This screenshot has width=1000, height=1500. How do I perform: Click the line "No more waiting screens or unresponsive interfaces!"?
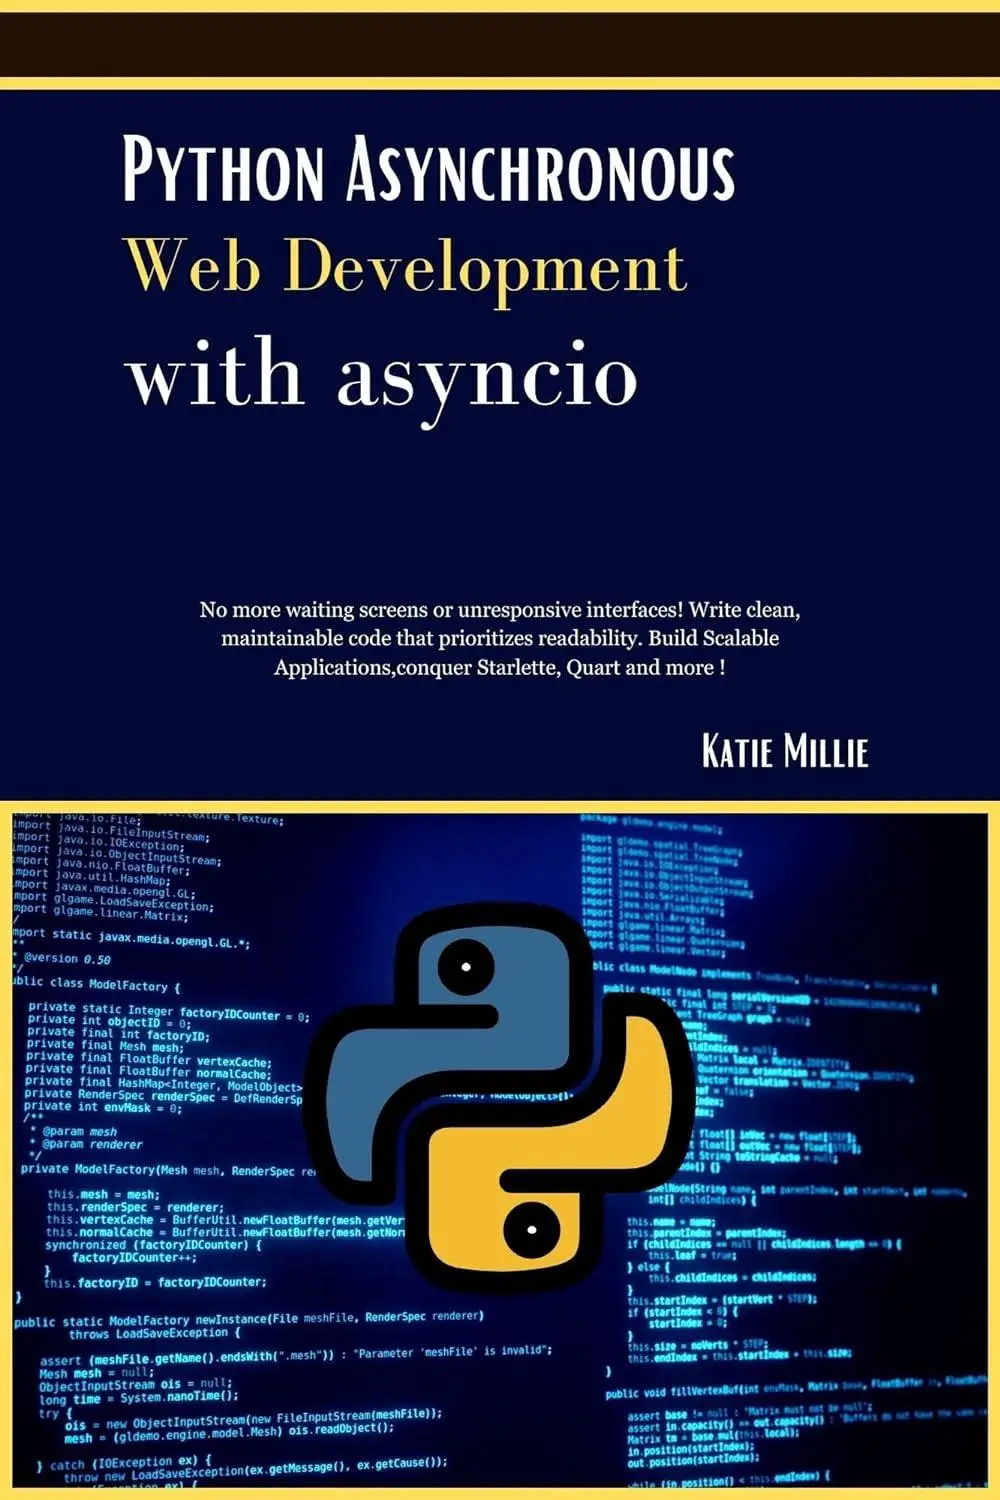click(441, 609)
